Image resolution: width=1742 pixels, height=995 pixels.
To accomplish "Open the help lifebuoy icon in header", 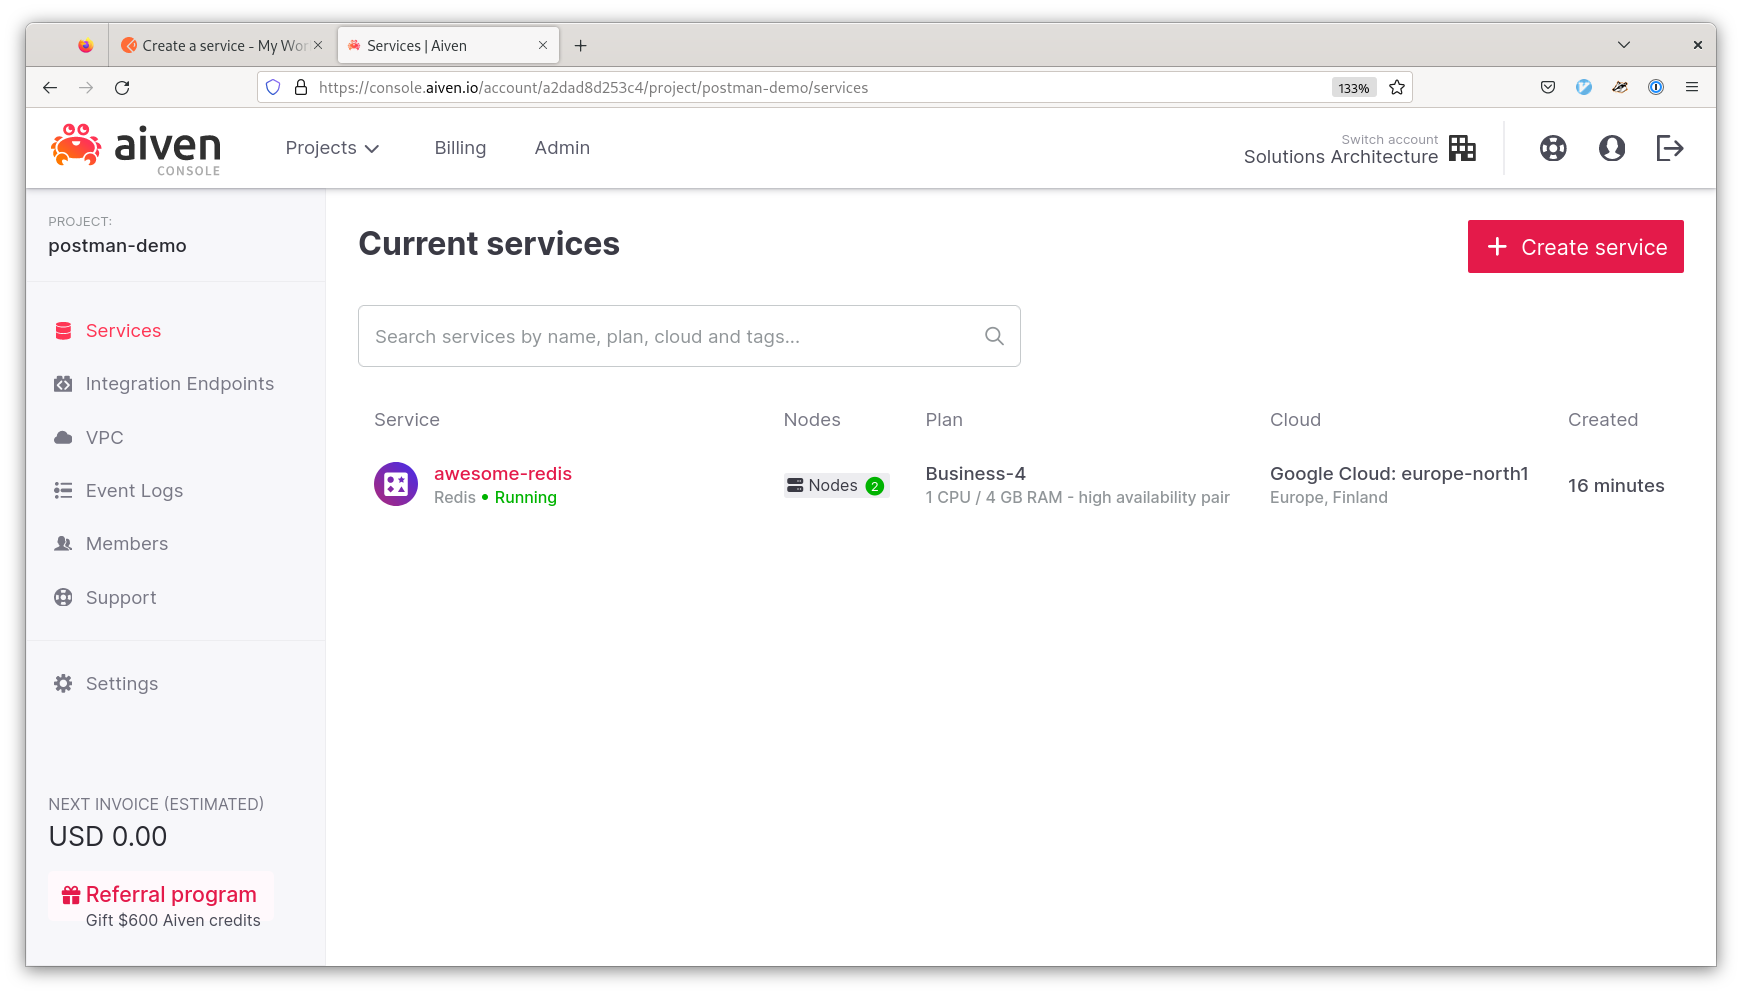I will [x=1553, y=148].
